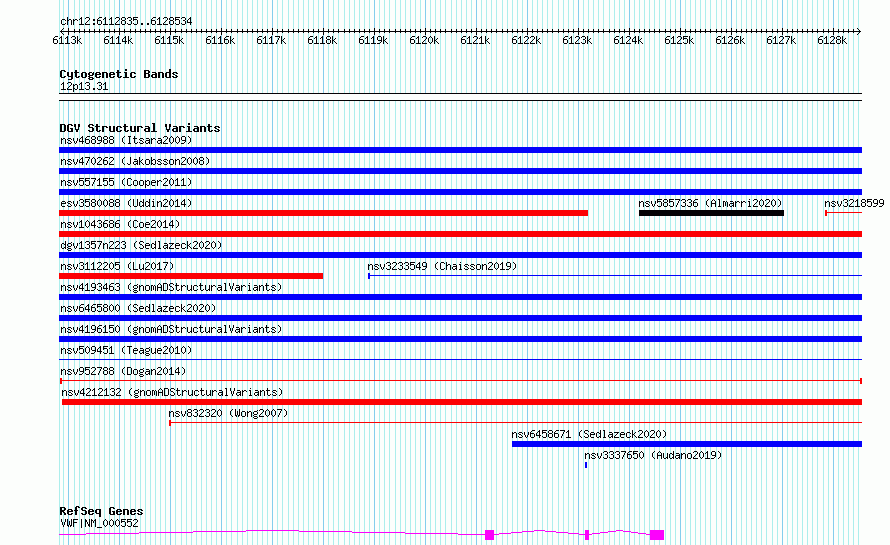890x545 pixels.
Task: Click the DGV Structural Variants track title
Action: point(140,128)
